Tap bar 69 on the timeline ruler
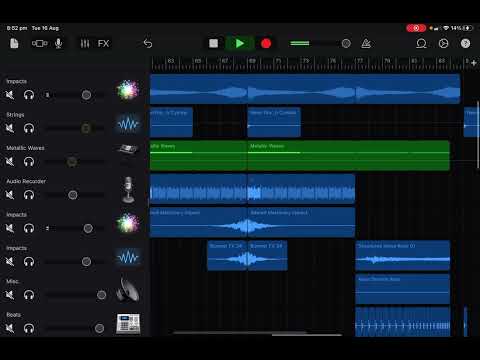This screenshot has width=480, height=360. 252,61
